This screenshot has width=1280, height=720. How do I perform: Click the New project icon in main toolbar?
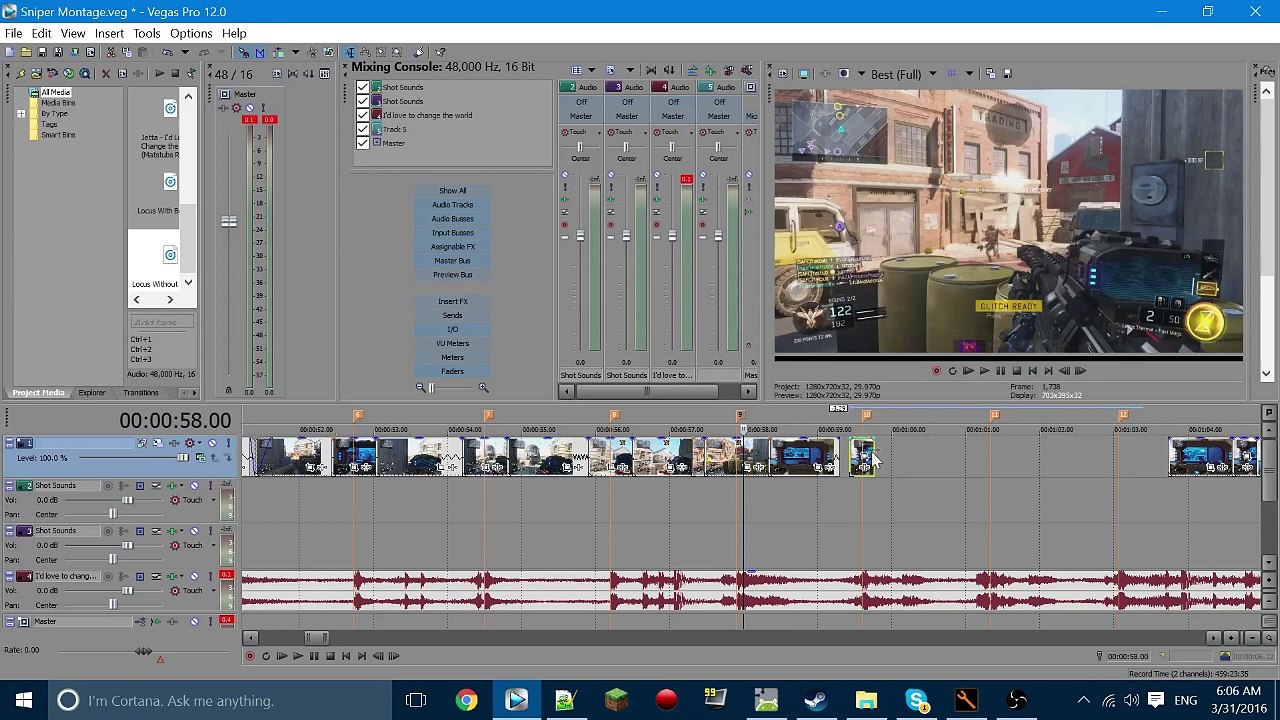pyautogui.click(x=9, y=52)
